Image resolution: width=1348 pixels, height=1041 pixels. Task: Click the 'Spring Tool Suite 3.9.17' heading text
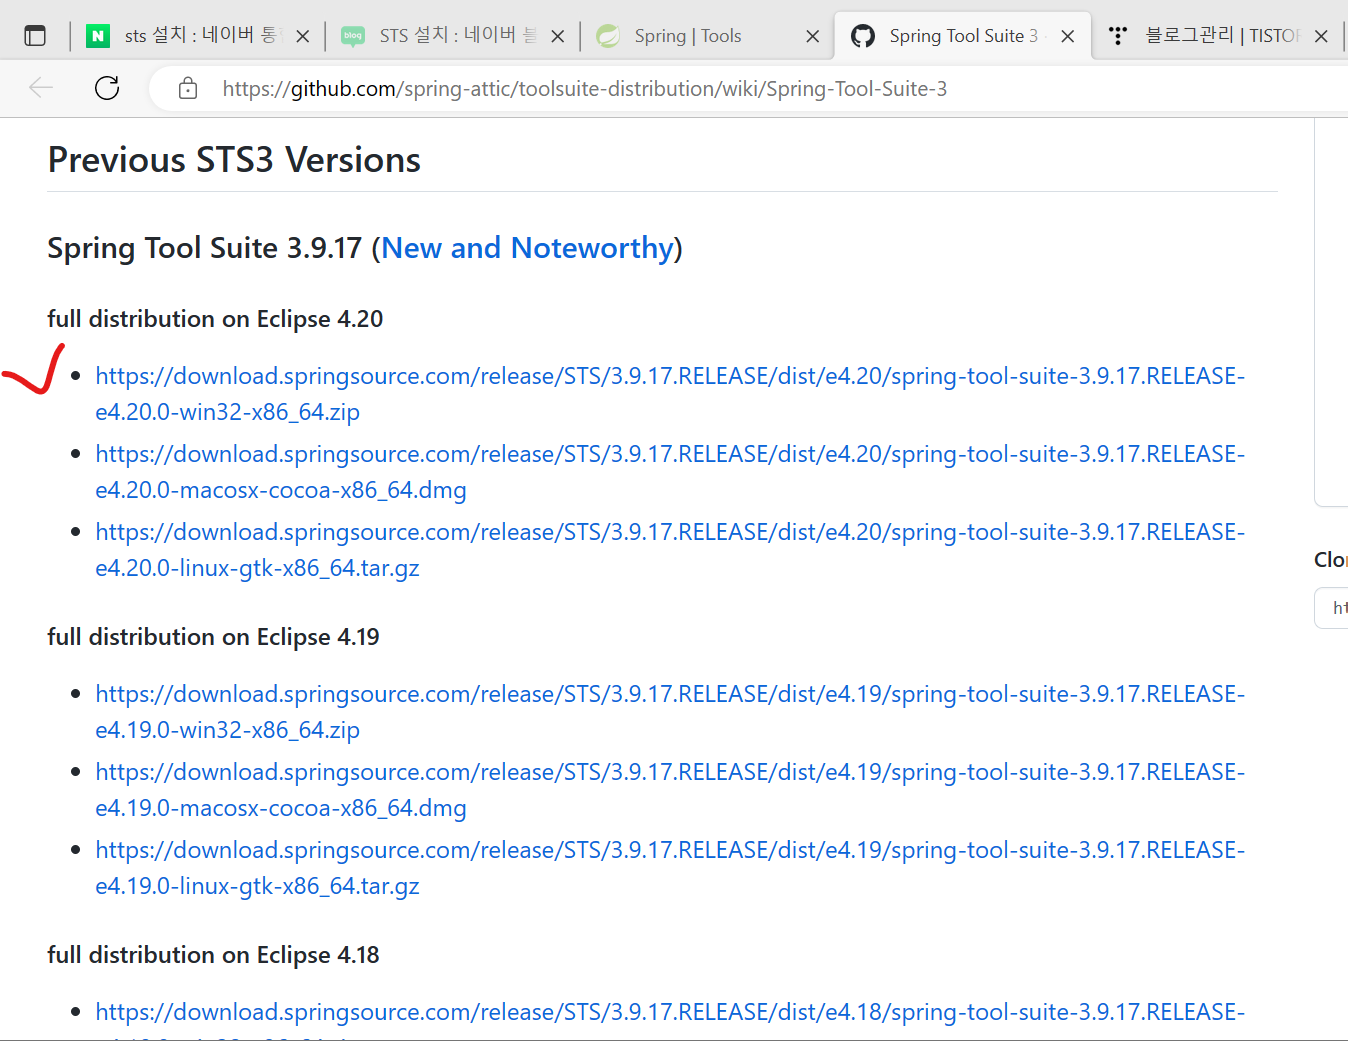point(204,248)
